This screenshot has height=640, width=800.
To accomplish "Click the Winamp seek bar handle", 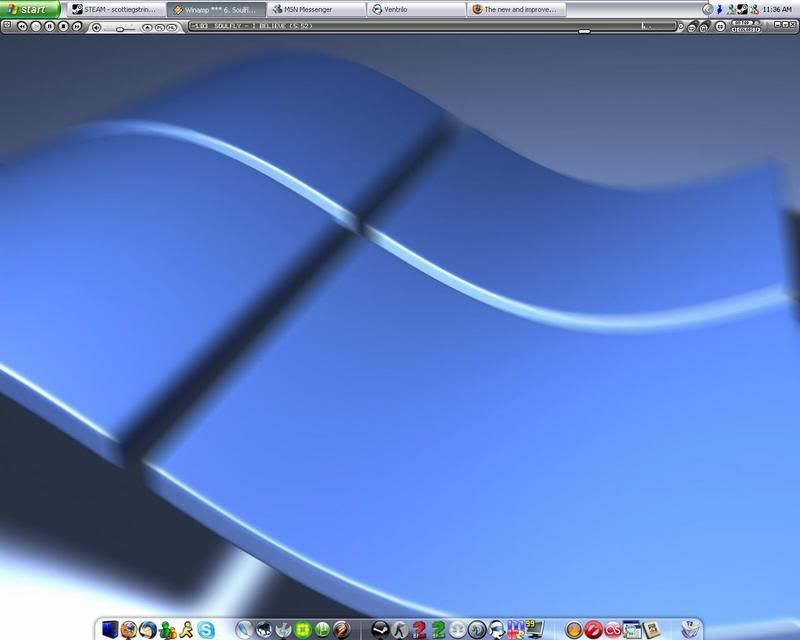I will (x=585, y=31).
